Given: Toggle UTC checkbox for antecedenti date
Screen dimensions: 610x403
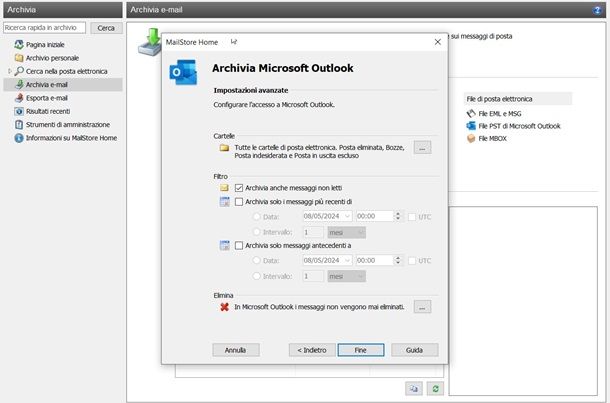Looking at the screenshot, I should point(412,261).
